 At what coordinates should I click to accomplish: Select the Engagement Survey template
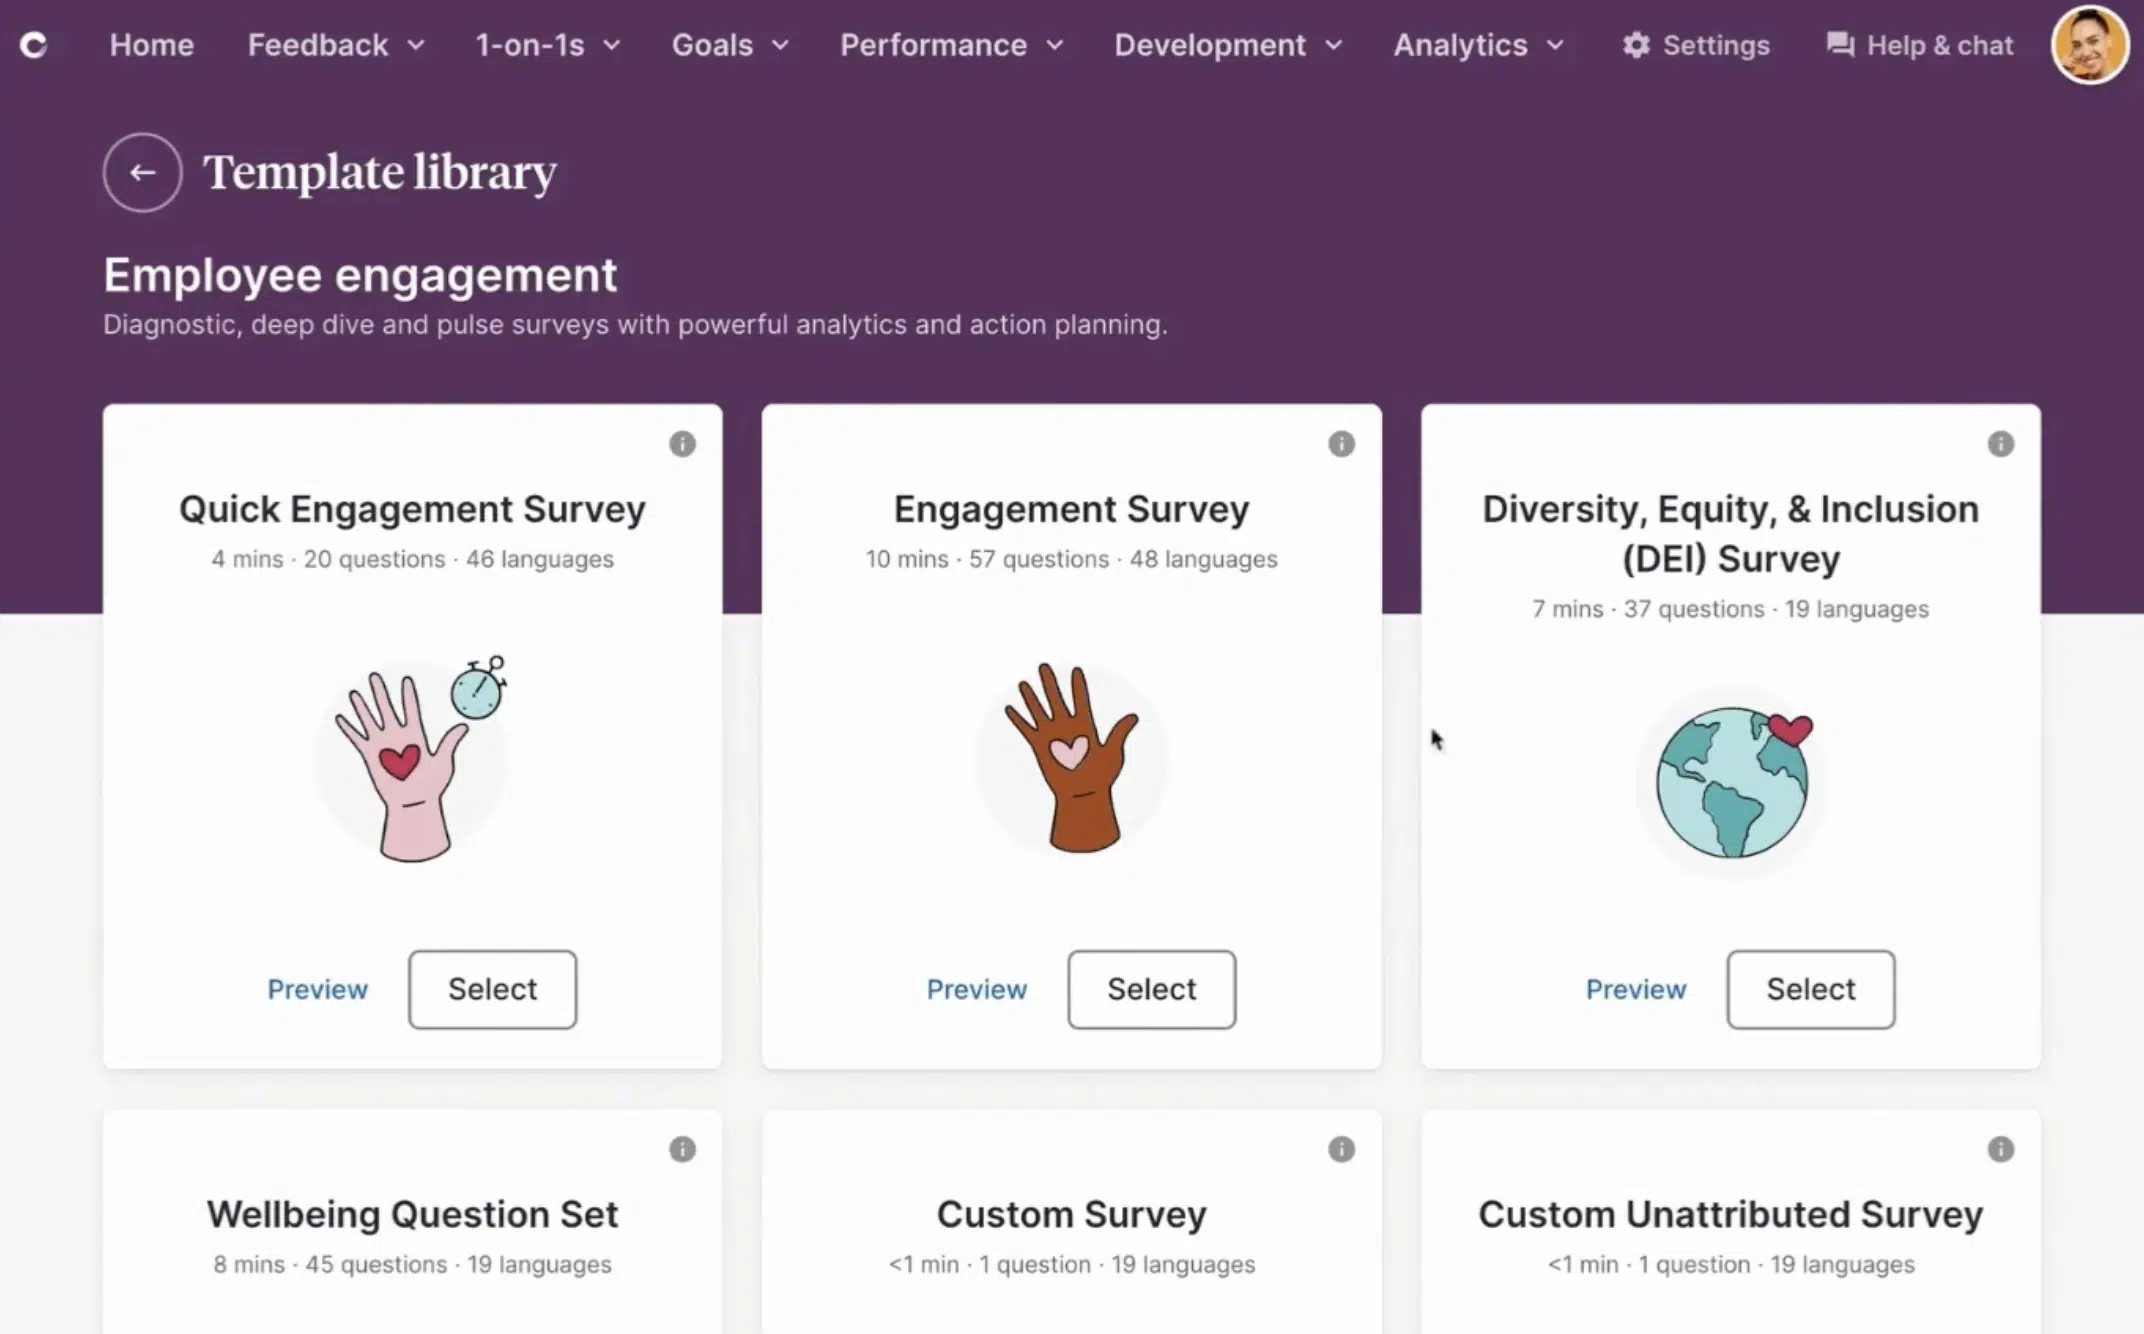[1151, 989]
